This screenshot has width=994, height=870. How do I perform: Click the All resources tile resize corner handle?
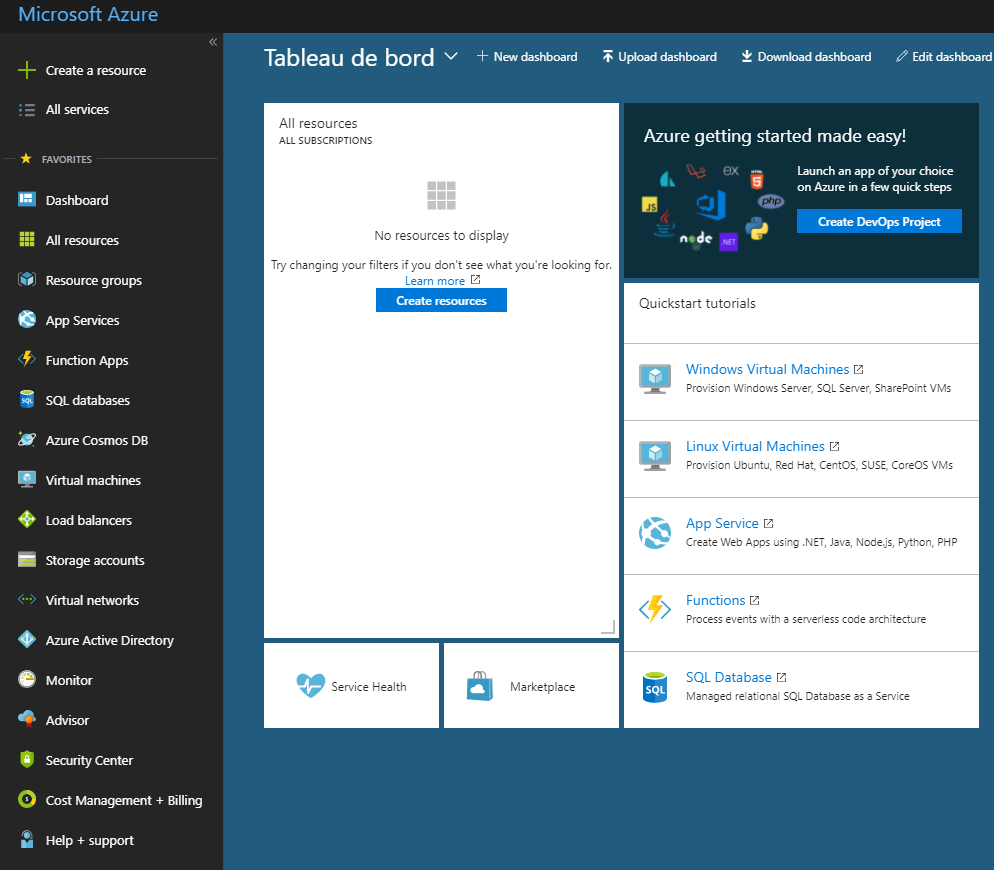[609, 627]
